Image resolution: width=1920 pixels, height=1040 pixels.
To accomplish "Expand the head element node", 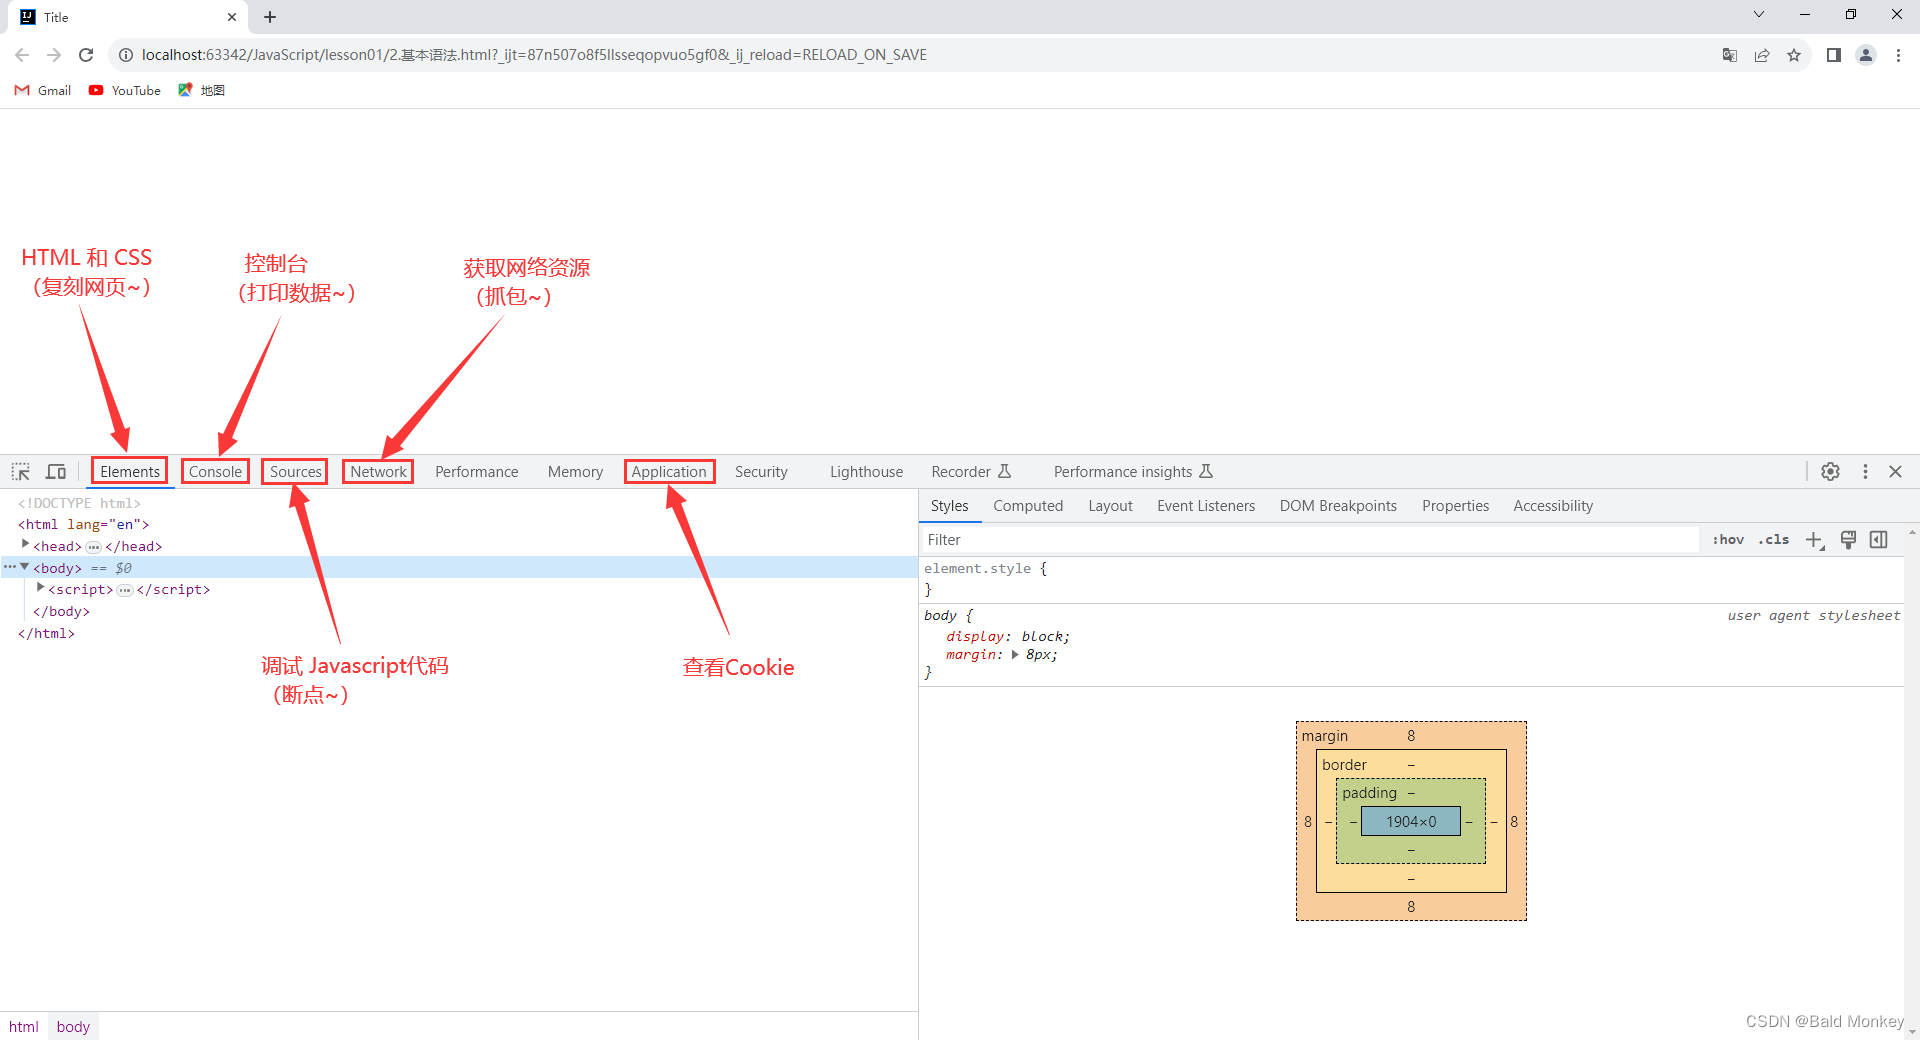I will tap(25, 545).
